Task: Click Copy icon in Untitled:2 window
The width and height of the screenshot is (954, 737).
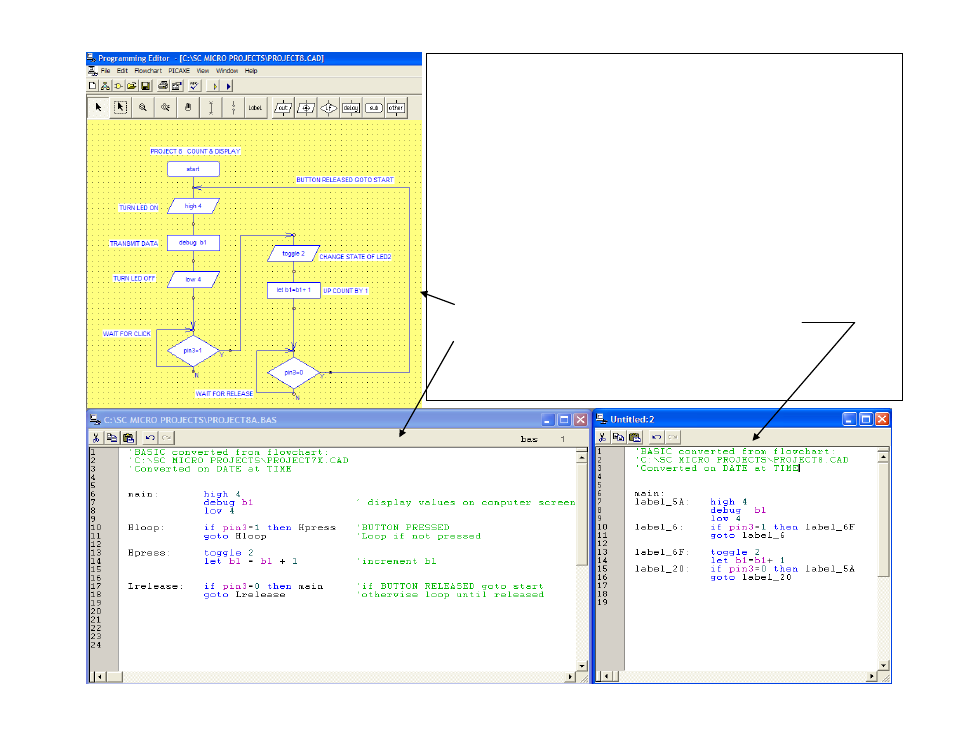Action: [x=619, y=437]
